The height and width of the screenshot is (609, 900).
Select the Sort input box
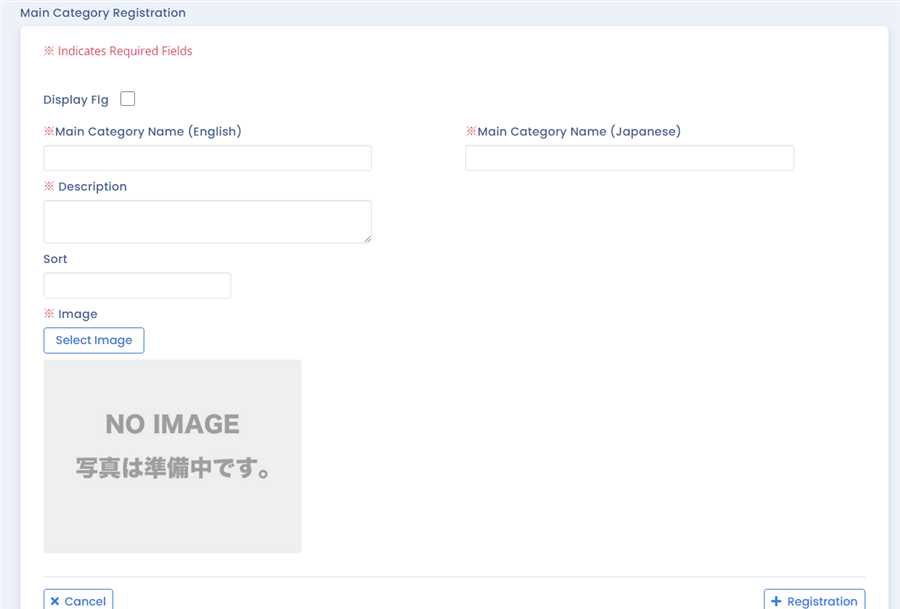pos(137,285)
